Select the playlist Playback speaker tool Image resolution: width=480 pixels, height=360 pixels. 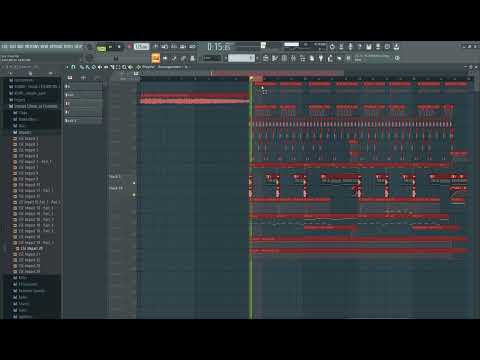(130, 67)
